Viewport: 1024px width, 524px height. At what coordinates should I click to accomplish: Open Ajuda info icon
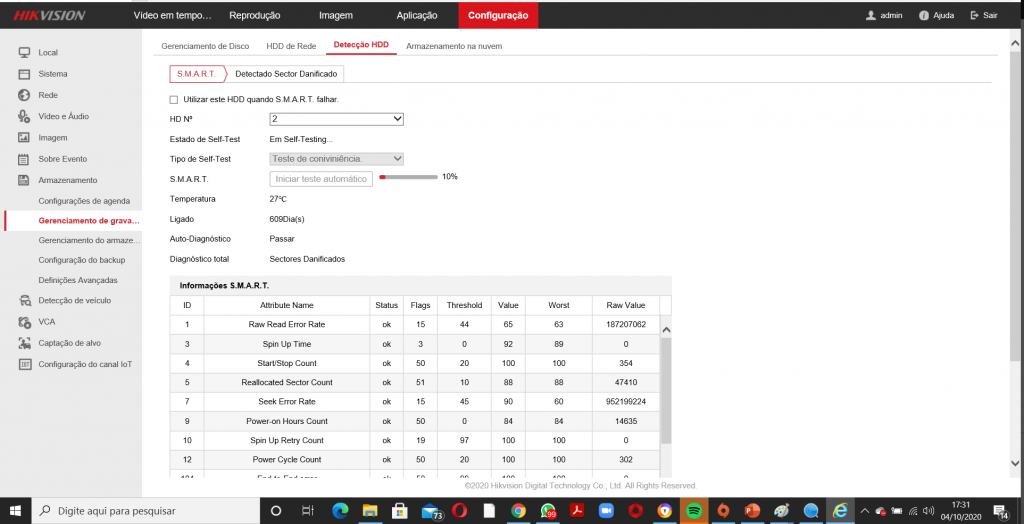click(924, 16)
